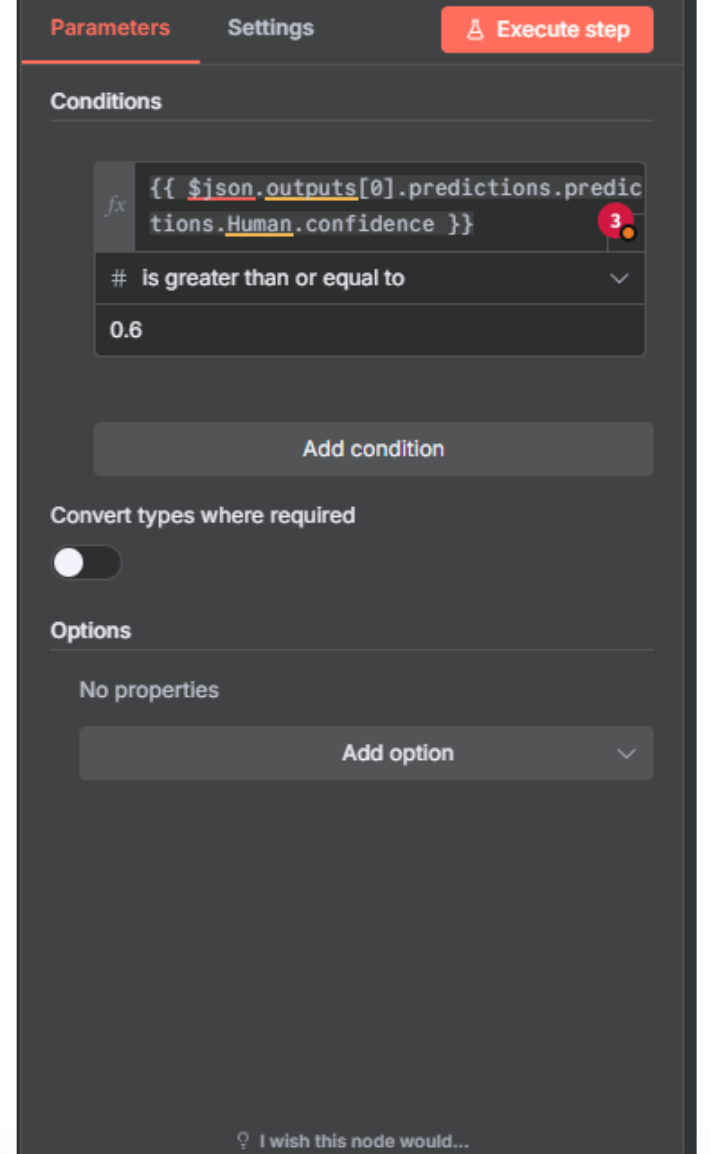710x1154 pixels.
Task: Click the lightbulb feedback icon
Action: click(243, 1140)
